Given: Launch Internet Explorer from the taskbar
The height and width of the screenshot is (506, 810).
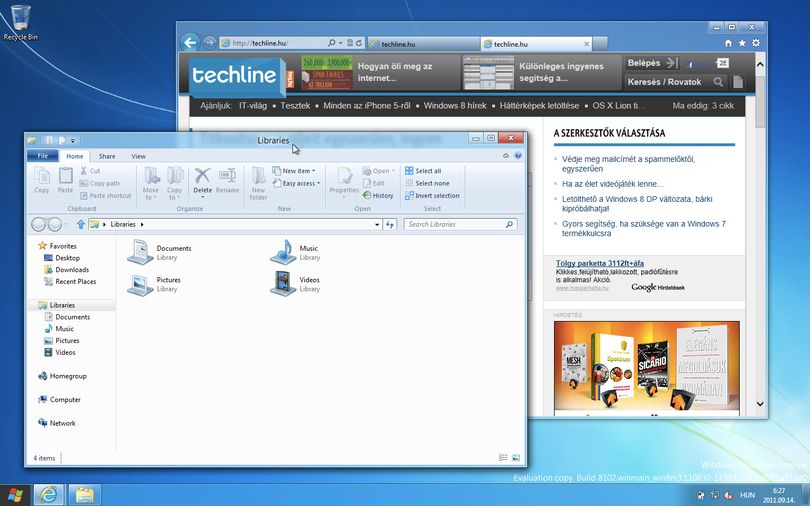Looking at the screenshot, I should pyautogui.click(x=49, y=495).
